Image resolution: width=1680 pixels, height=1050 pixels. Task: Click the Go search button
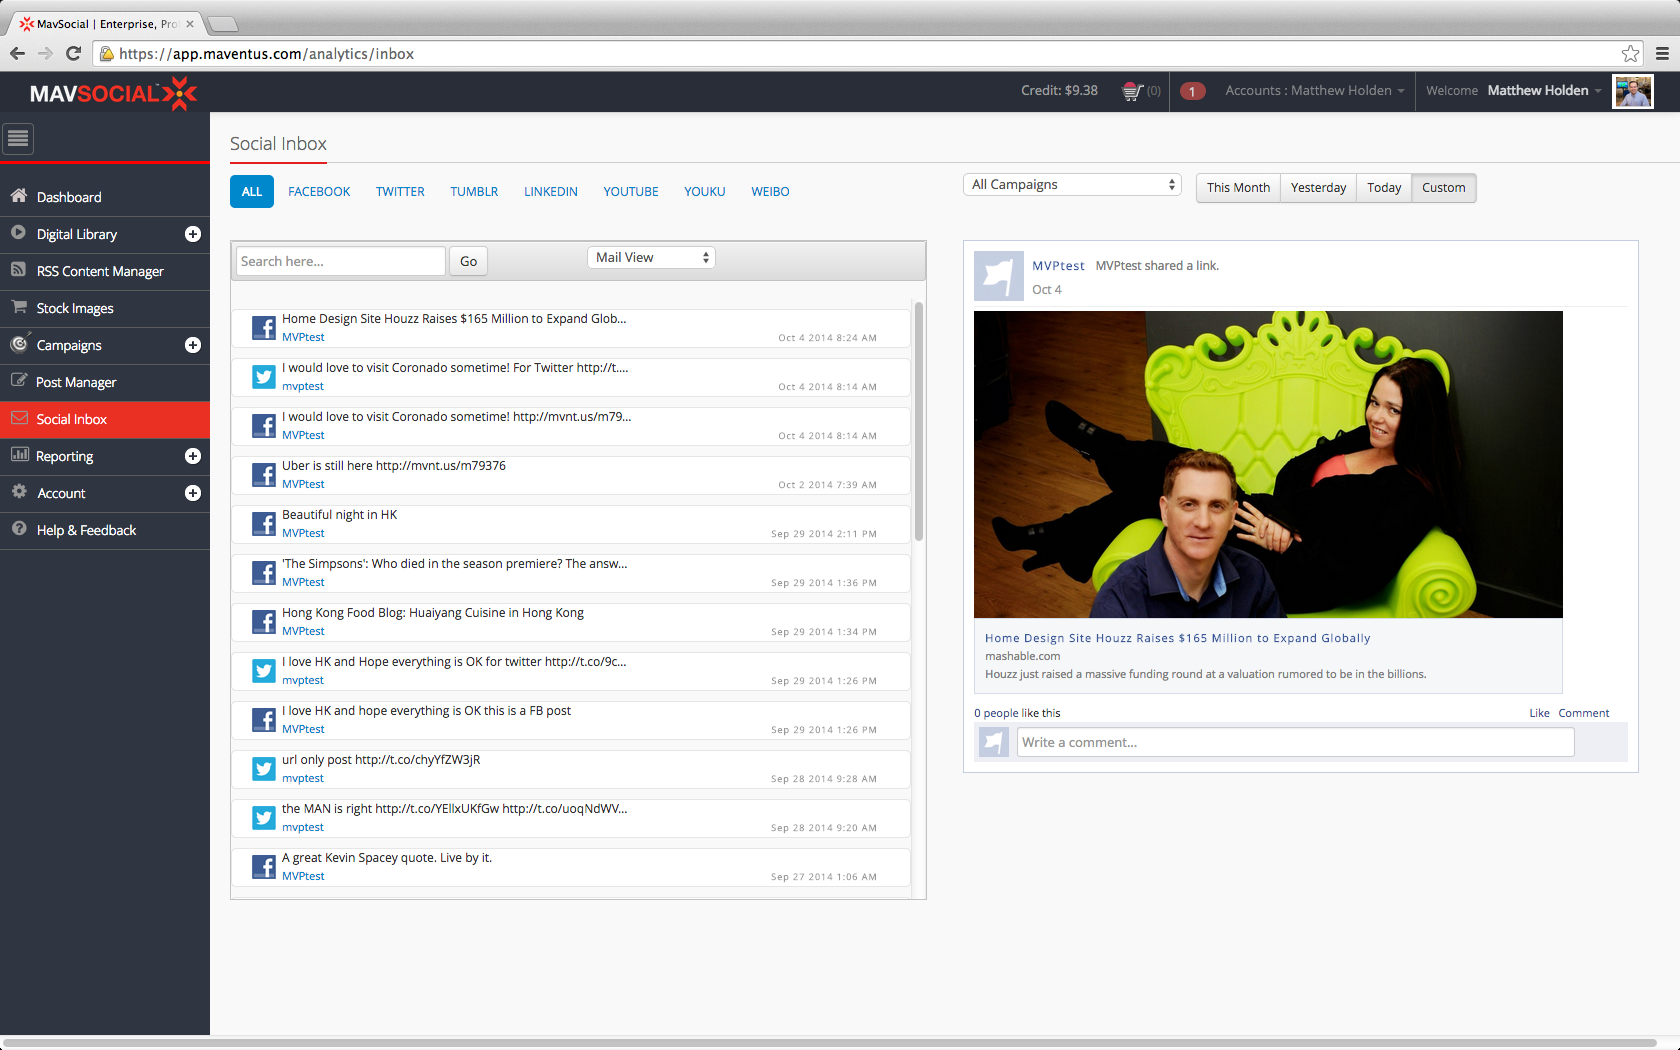click(x=468, y=261)
